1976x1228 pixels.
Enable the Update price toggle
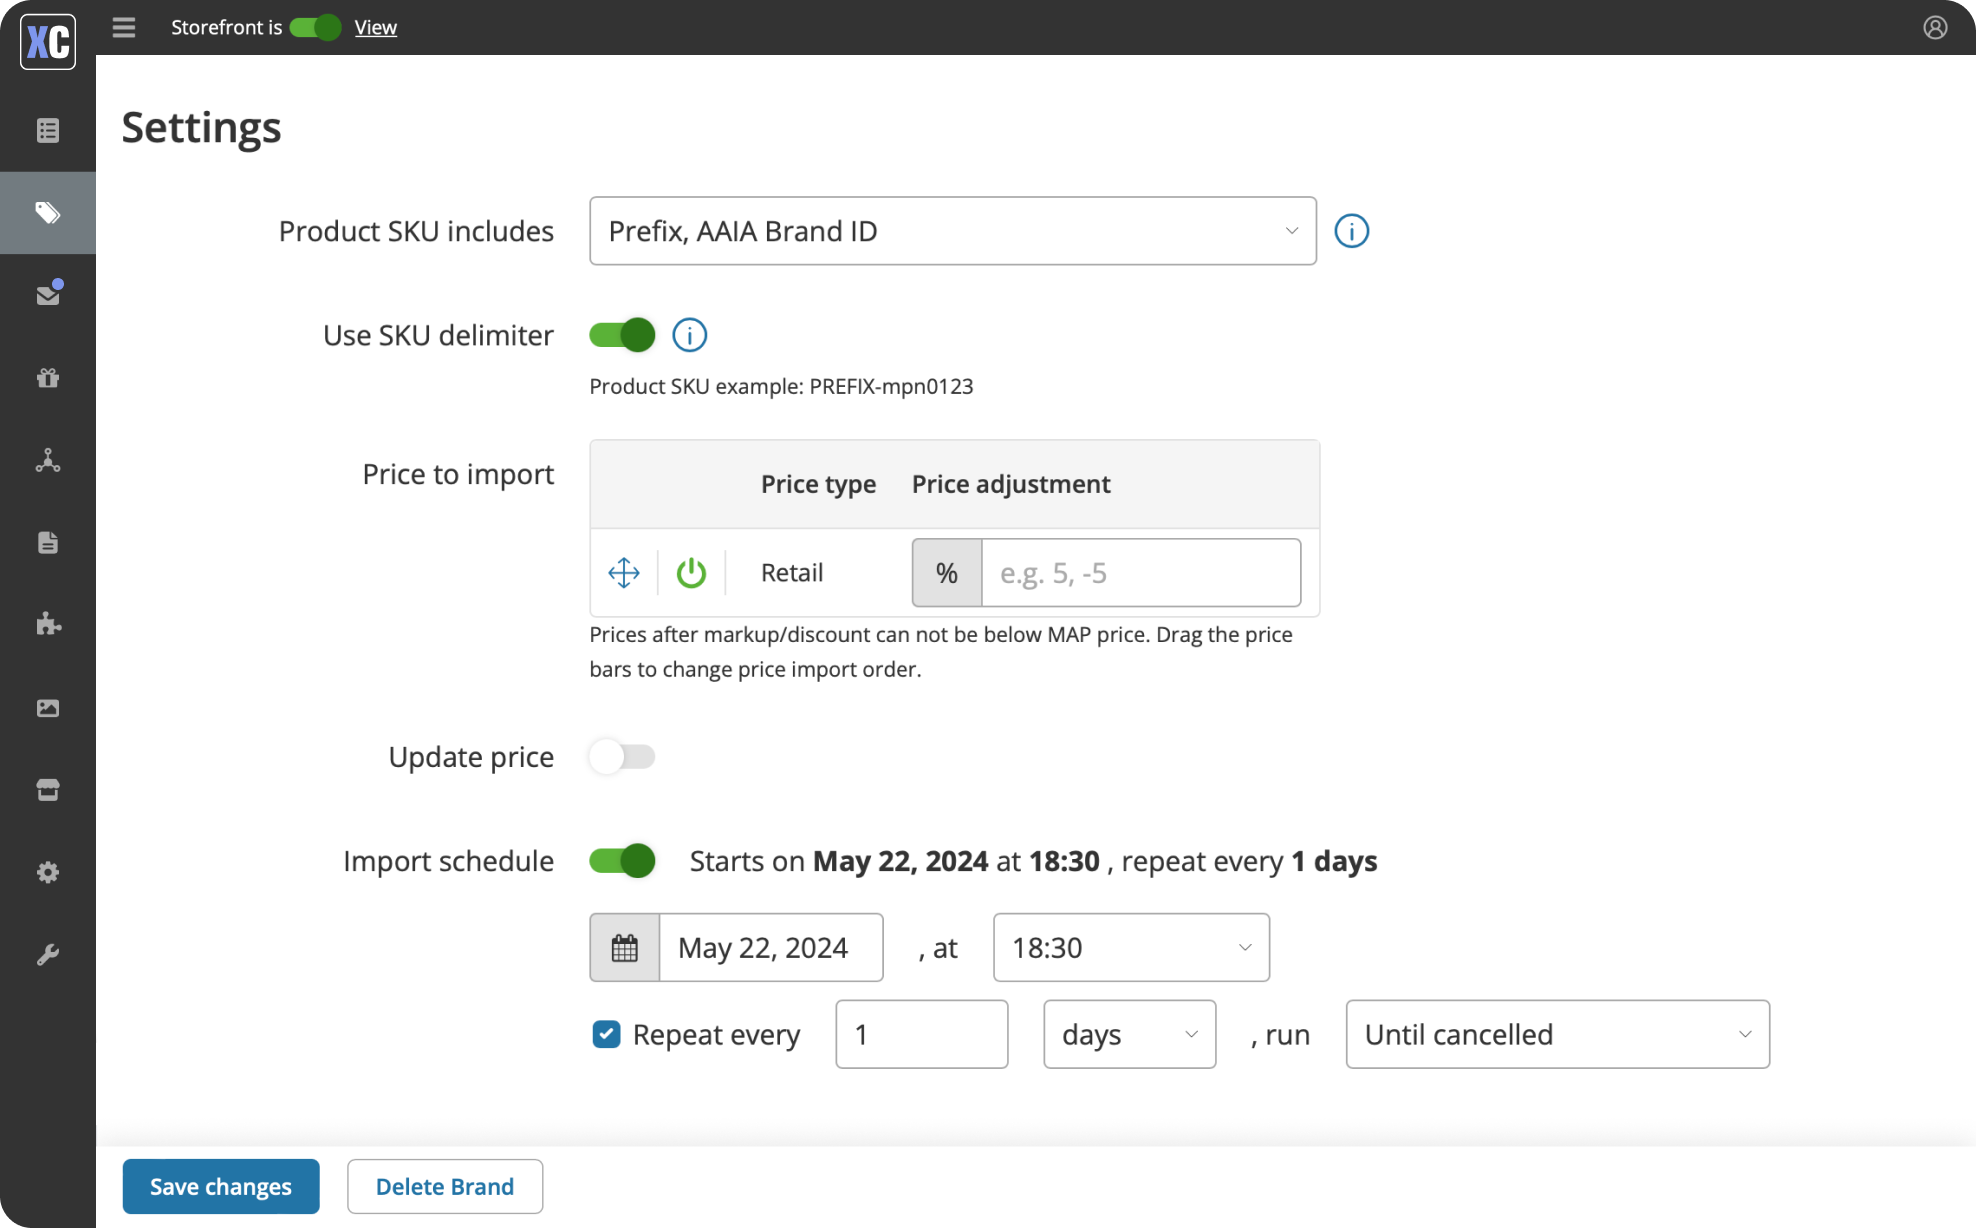pos(622,757)
